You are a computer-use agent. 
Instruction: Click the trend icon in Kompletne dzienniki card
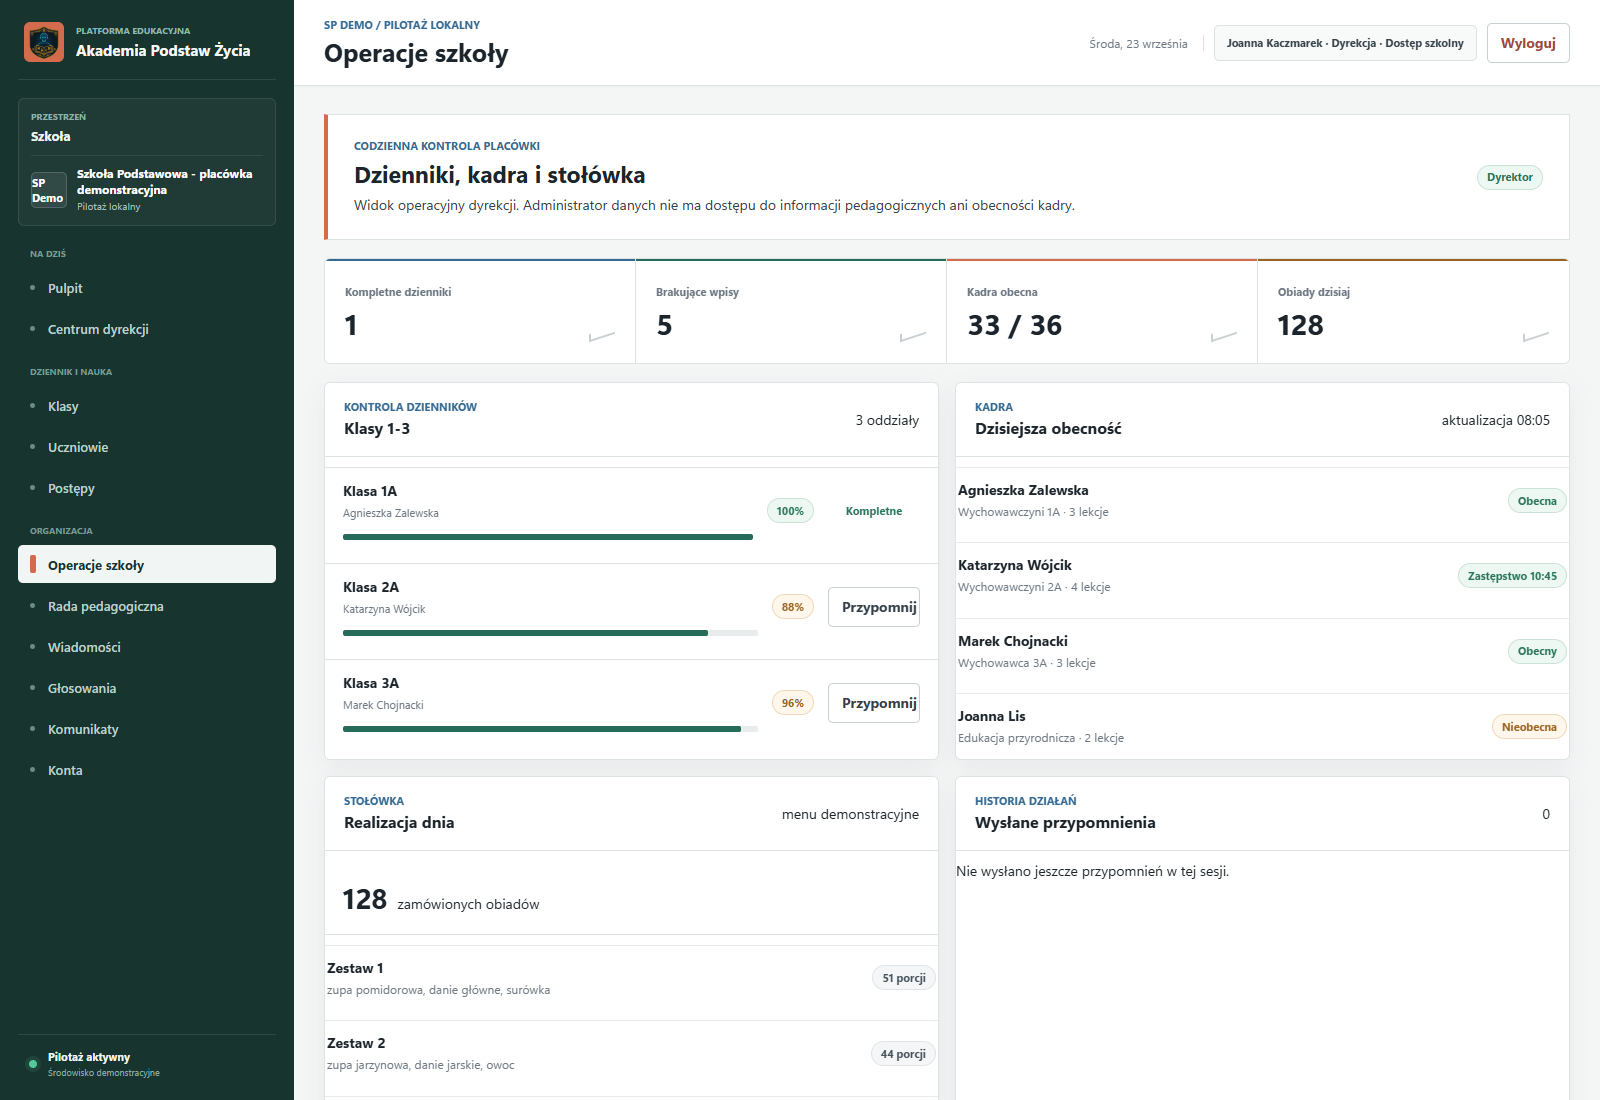click(x=602, y=336)
